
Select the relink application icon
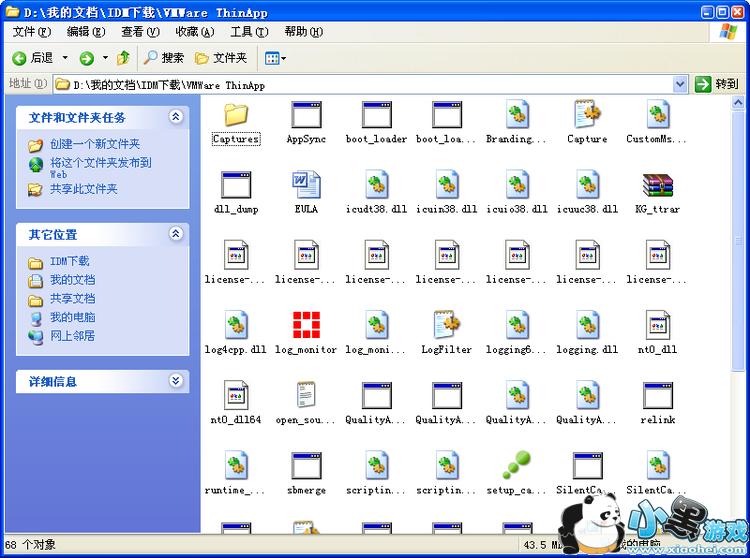pos(658,396)
